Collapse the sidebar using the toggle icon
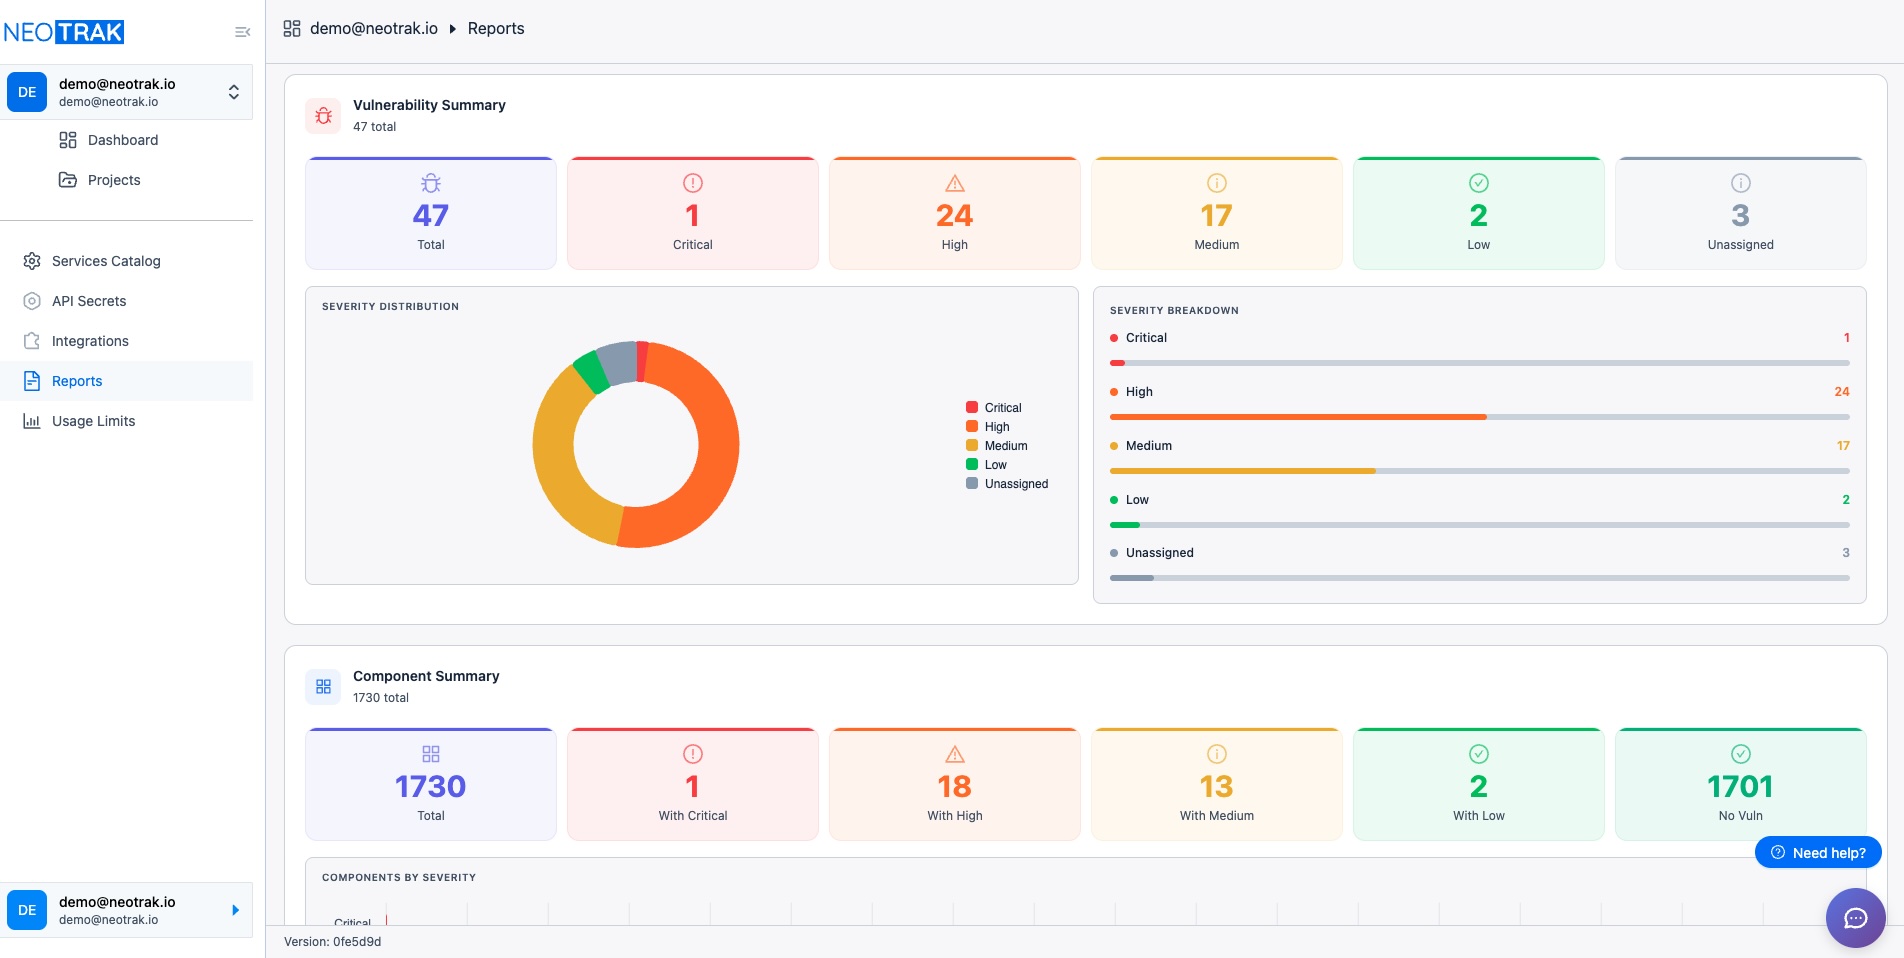 pyautogui.click(x=242, y=32)
